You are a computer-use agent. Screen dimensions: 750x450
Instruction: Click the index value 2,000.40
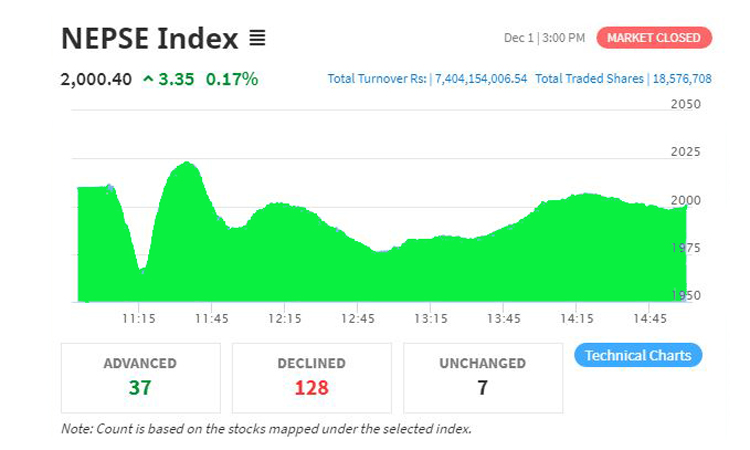[x=96, y=79]
